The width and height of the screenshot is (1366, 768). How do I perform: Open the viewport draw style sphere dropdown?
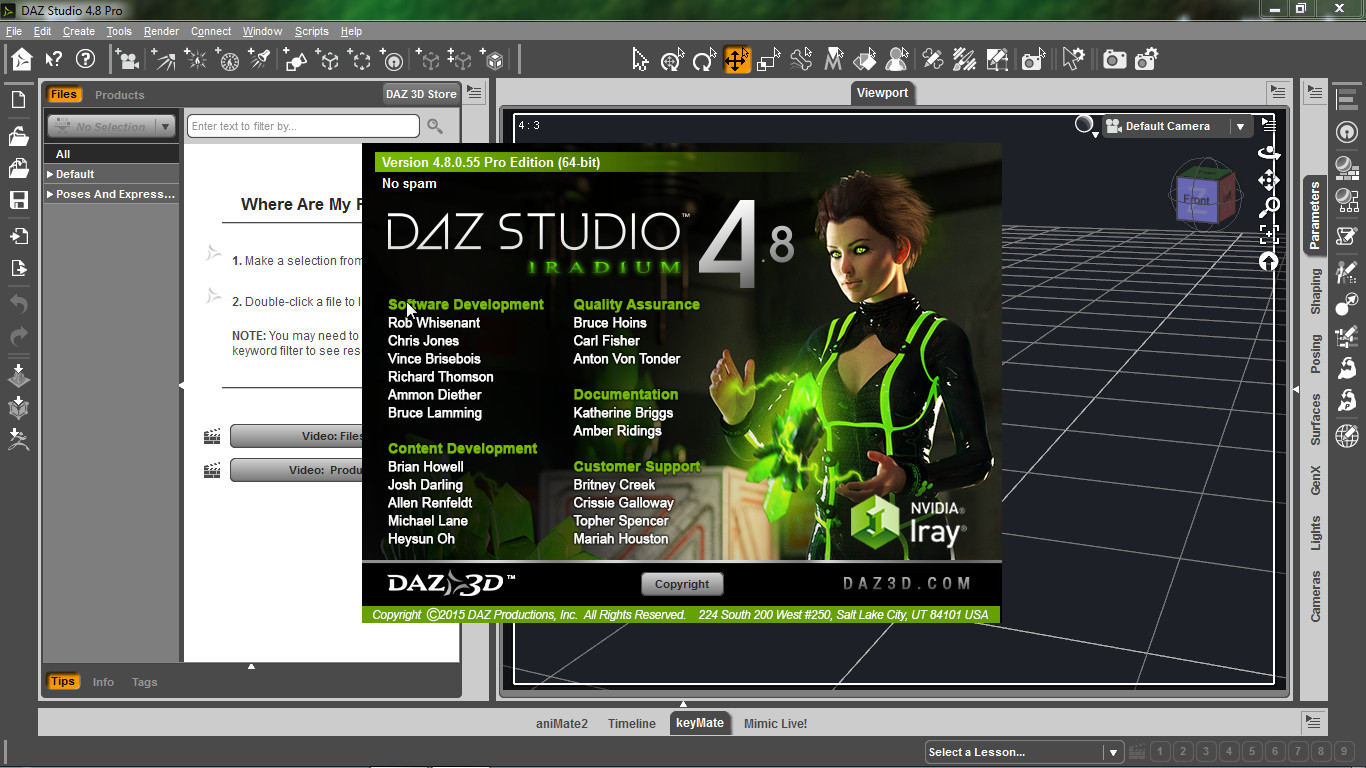[x=1086, y=126]
